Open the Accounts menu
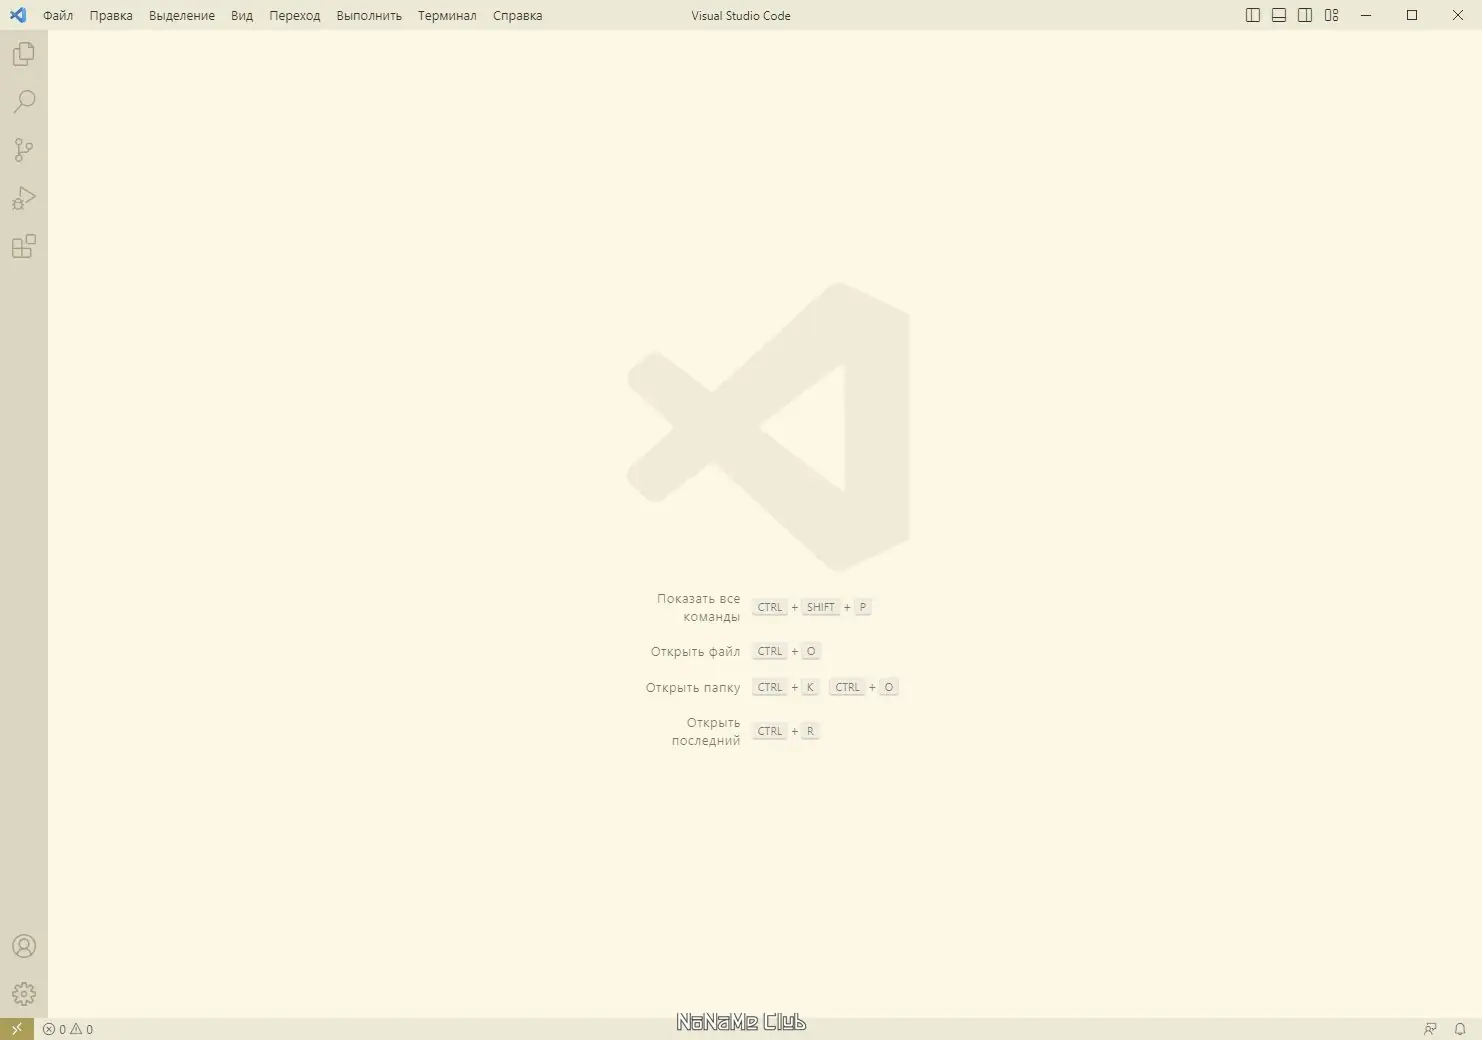Screen dimensions: 1482x1040 pyautogui.click(x=24, y=946)
